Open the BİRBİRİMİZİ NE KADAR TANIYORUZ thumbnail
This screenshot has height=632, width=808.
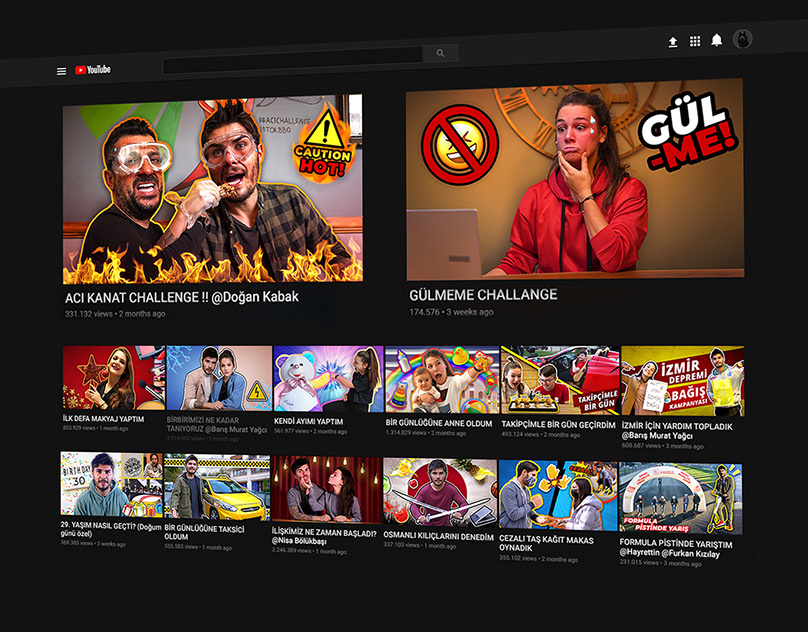pyautogui.click(x=219, y=378)
